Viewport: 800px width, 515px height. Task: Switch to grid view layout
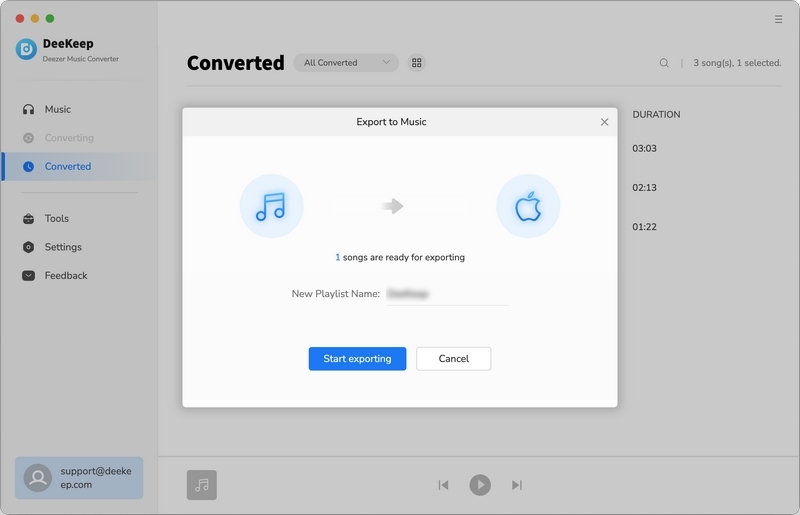click(417, 63)
